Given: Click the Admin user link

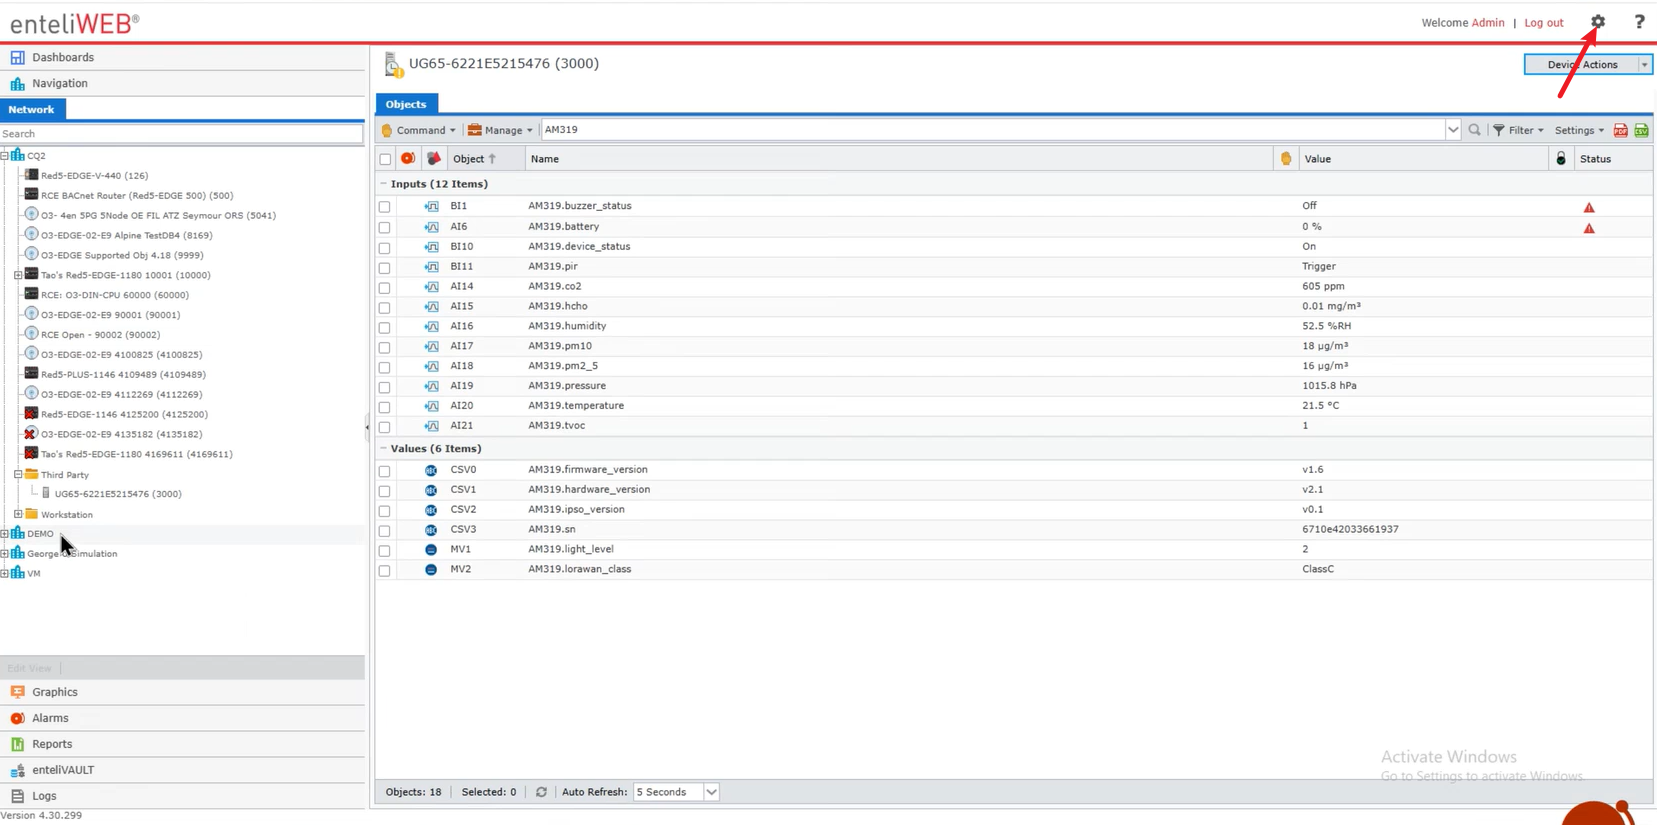Looking at the screenshot, I should click(1488, 23).
